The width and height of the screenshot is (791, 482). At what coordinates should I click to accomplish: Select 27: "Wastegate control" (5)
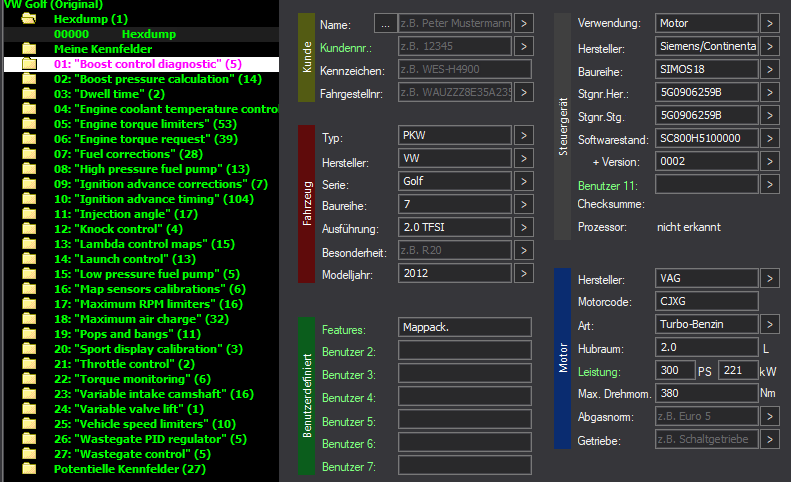(x=132, y=454)
